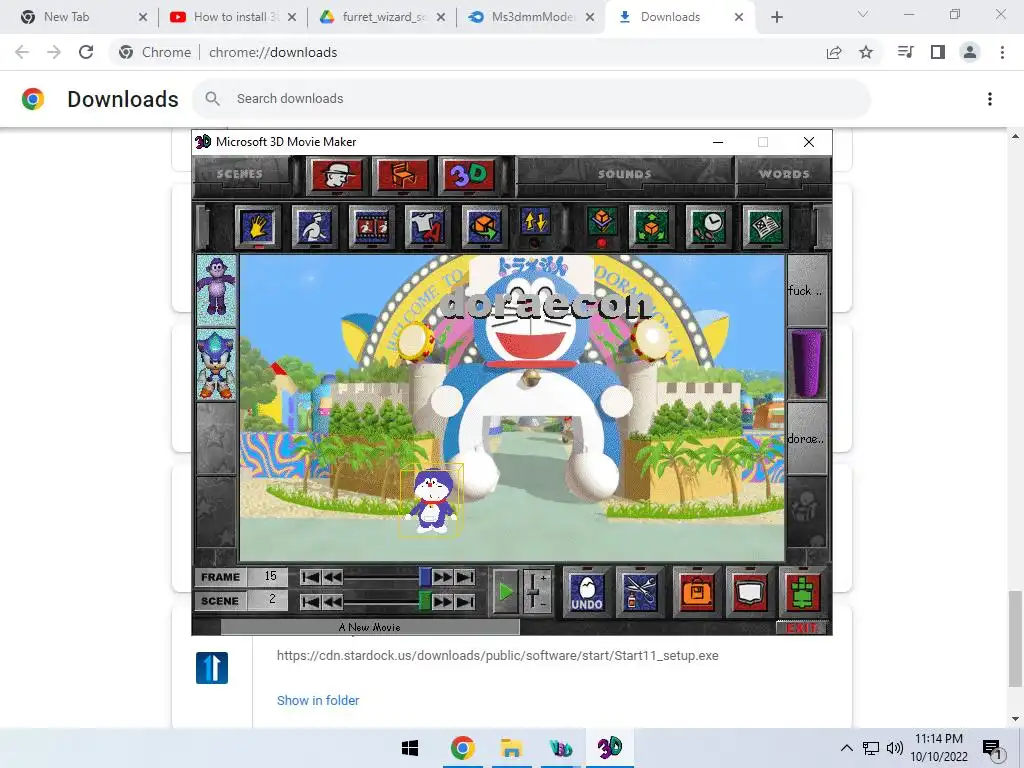
Task: Open the filmstrip action browser tool
Action: point(371,227)
